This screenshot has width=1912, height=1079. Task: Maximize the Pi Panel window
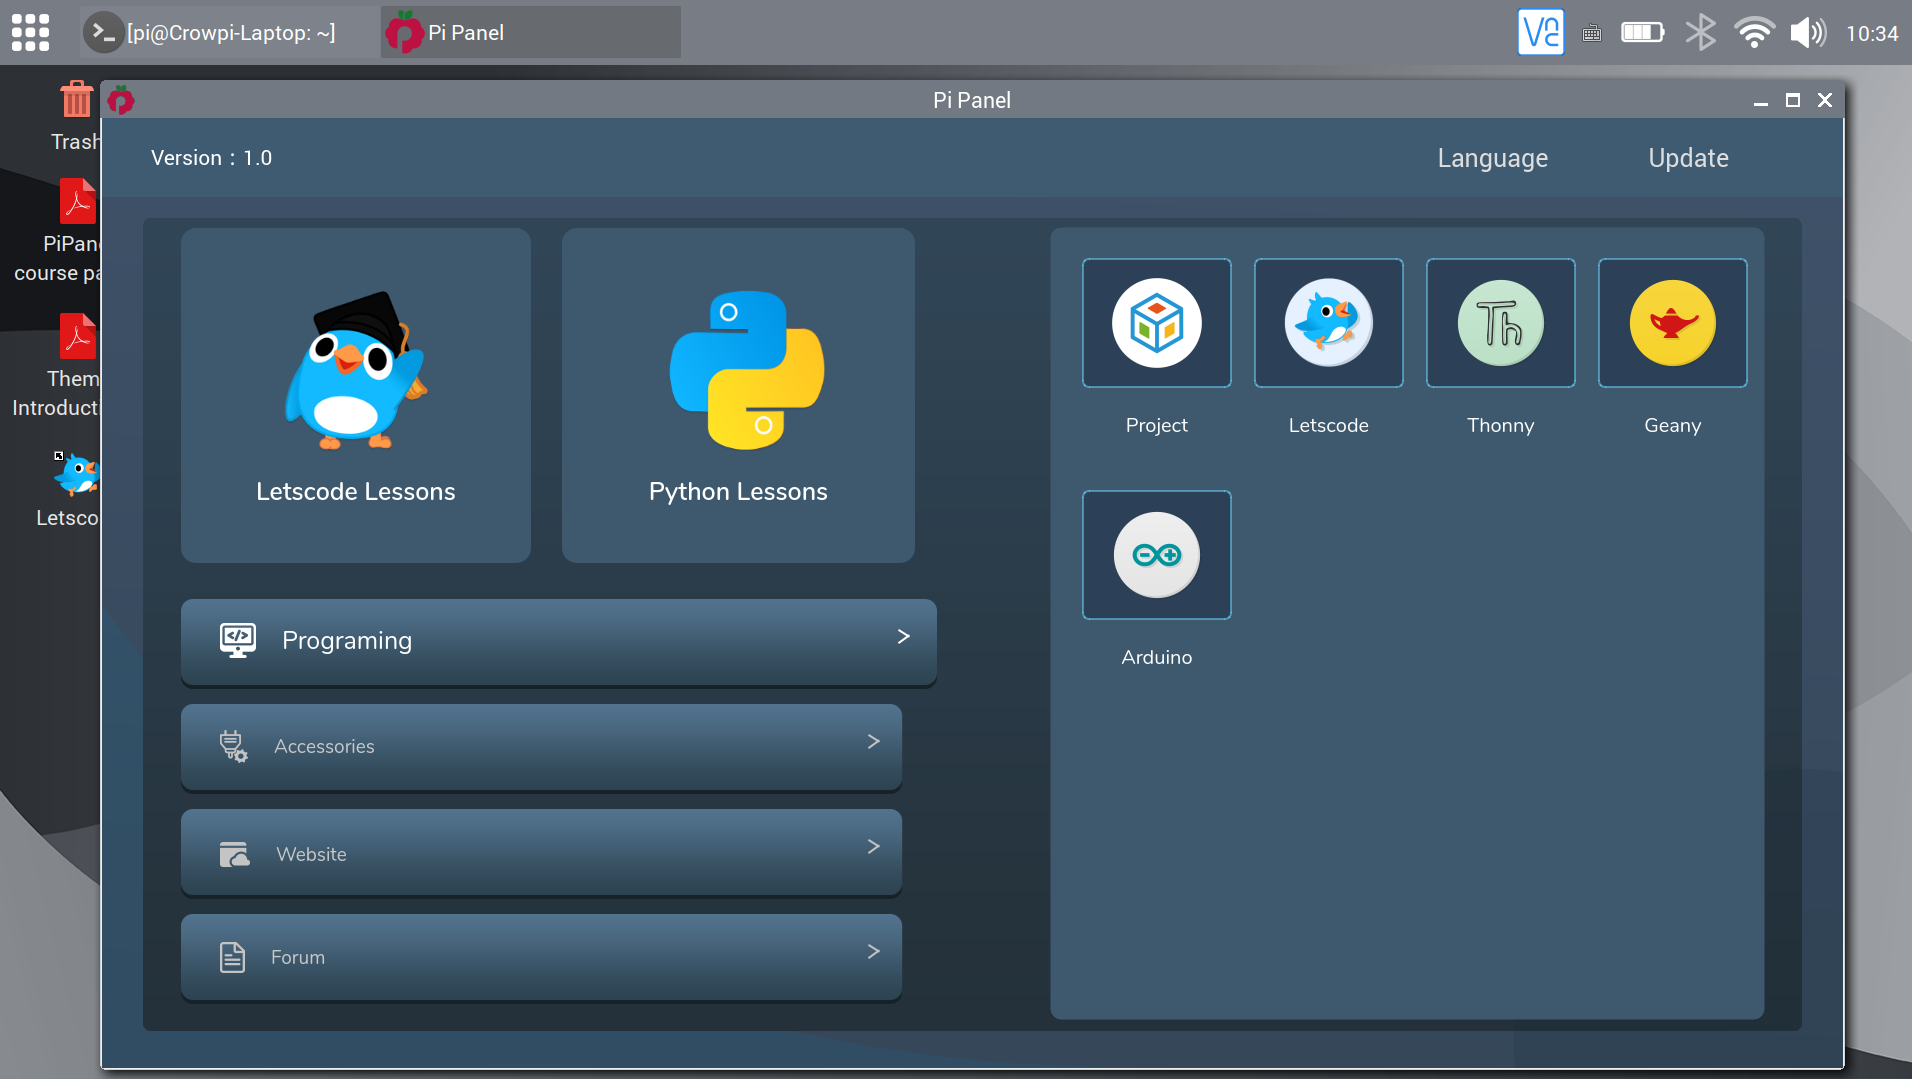pyautogui.click(x=1793, y=100)
